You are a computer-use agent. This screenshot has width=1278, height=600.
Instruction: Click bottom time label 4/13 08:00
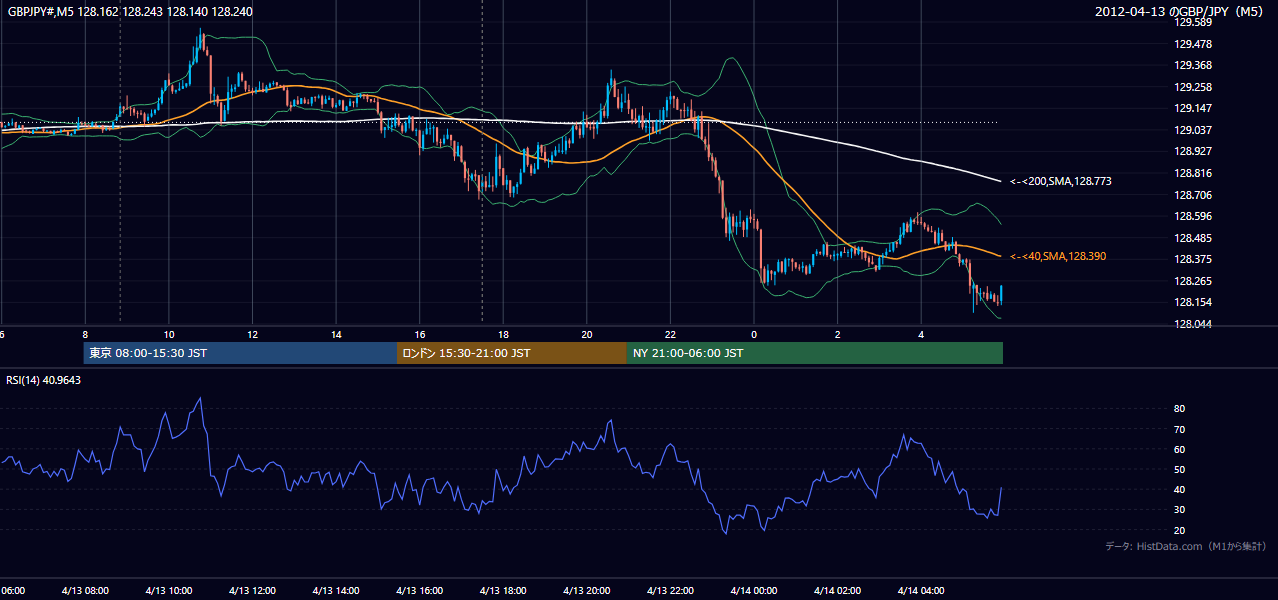pyautogui.click(x=85, y=591)
